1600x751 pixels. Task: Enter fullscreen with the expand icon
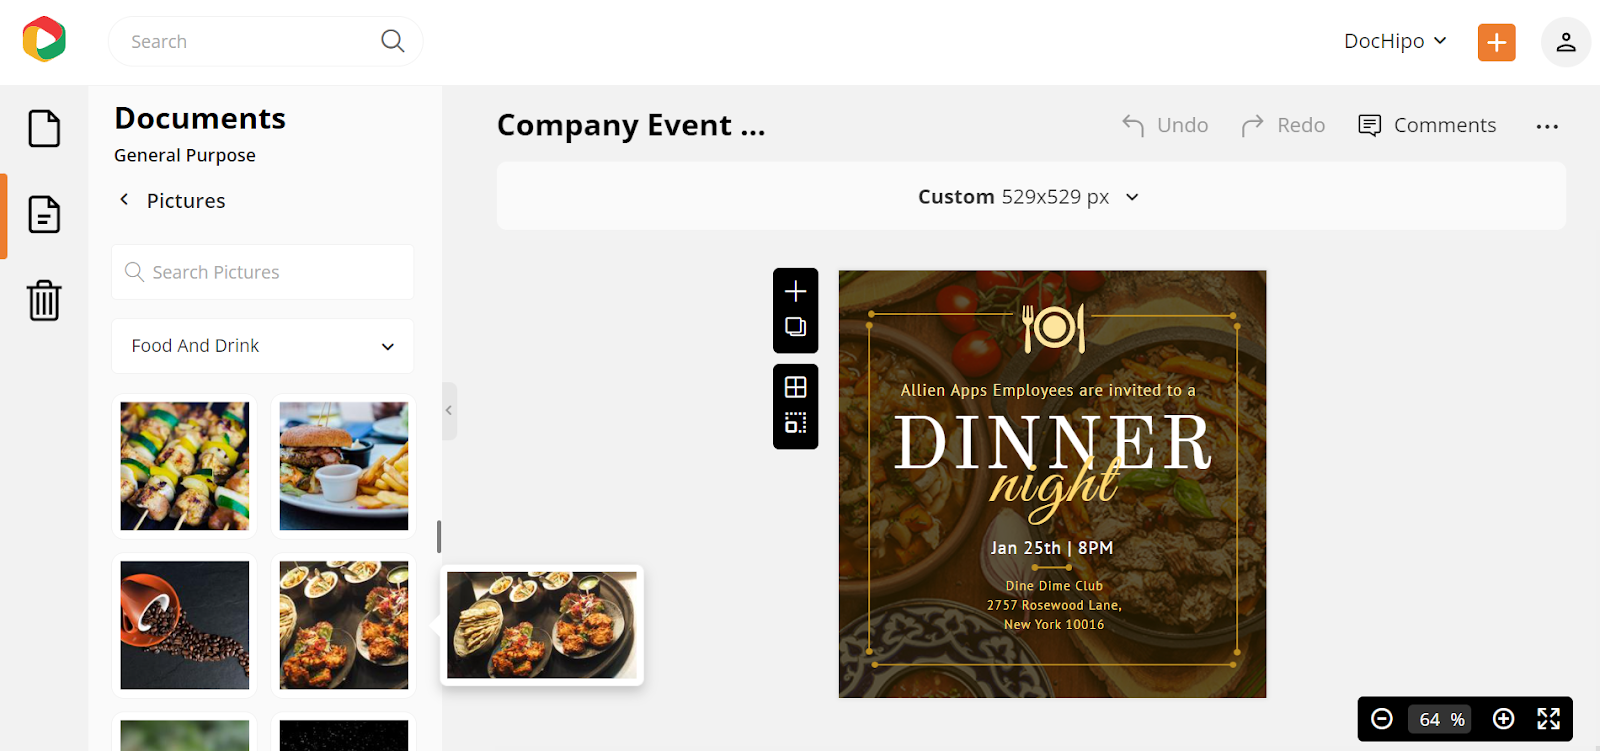(x=1549, y=719)
